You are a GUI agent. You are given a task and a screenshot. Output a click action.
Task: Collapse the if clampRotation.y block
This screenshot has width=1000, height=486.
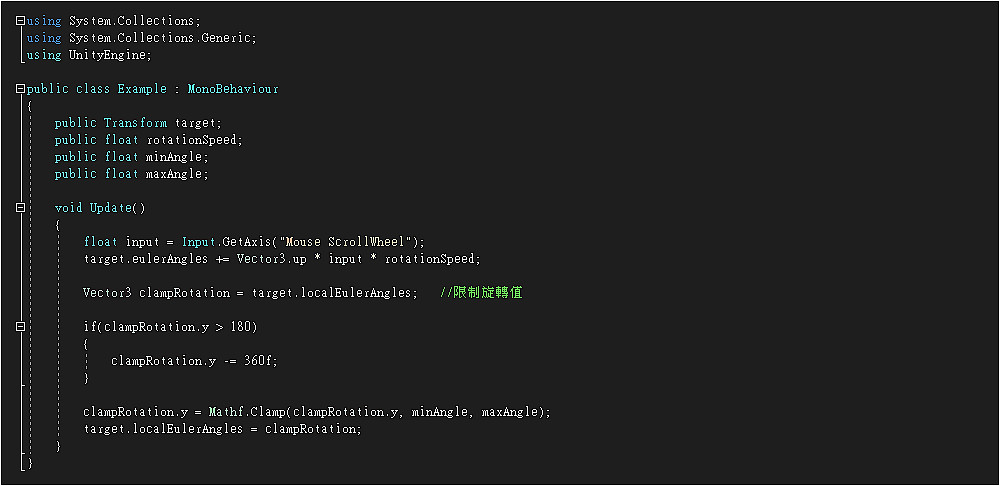click(x=20, y=327)
